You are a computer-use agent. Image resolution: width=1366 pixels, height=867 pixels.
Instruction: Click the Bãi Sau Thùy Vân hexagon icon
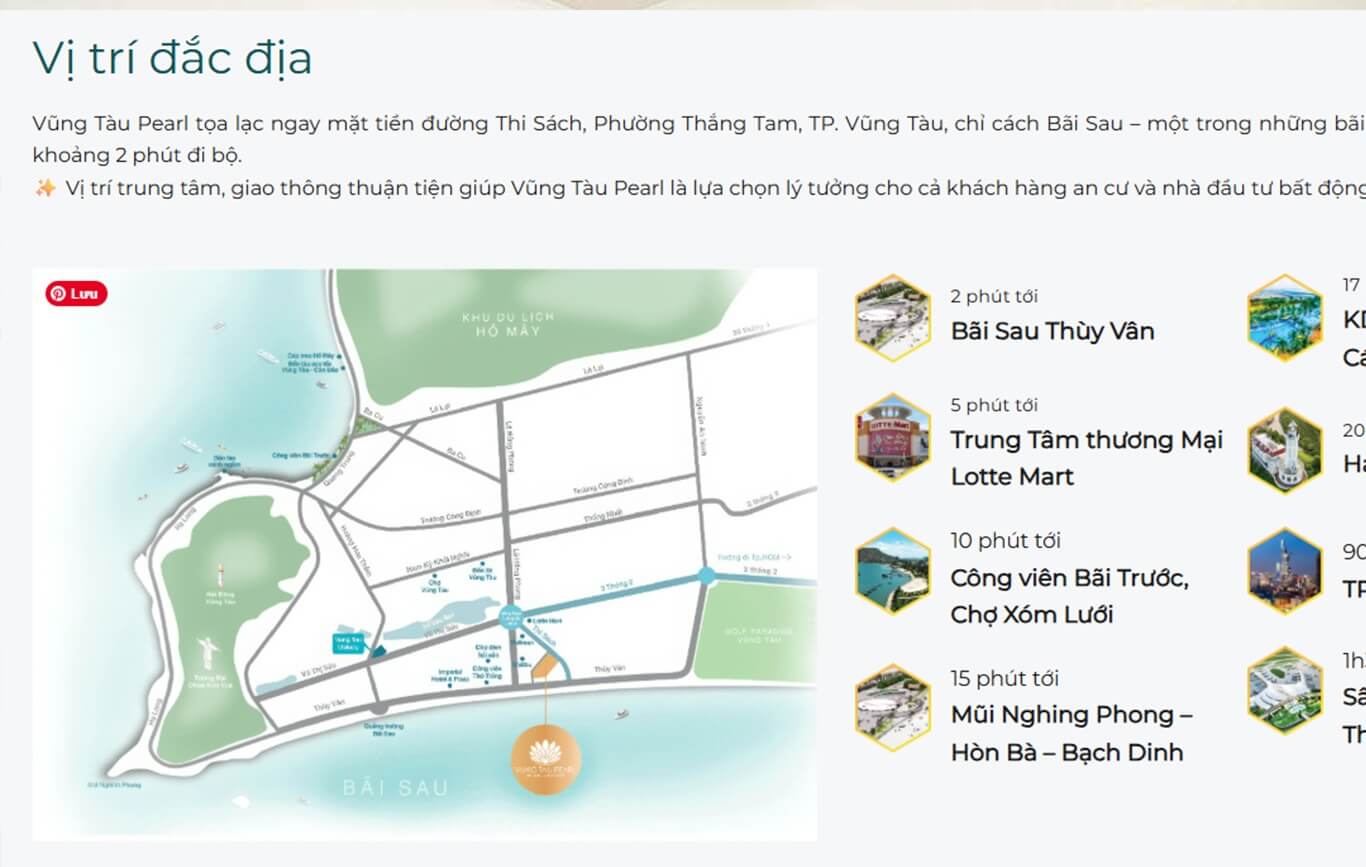pos(893,318)
